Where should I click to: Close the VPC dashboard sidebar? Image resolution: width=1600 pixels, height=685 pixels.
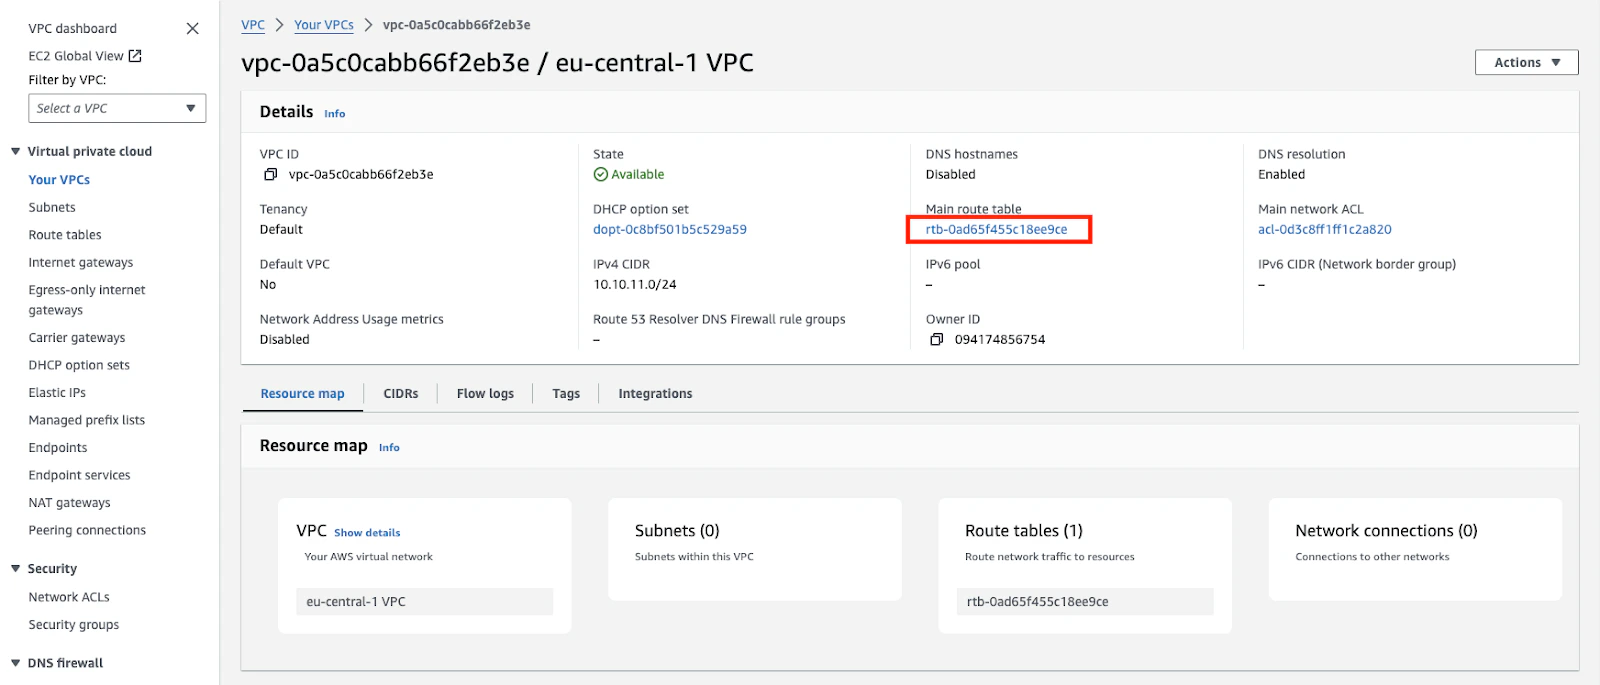tap(193, 29)
